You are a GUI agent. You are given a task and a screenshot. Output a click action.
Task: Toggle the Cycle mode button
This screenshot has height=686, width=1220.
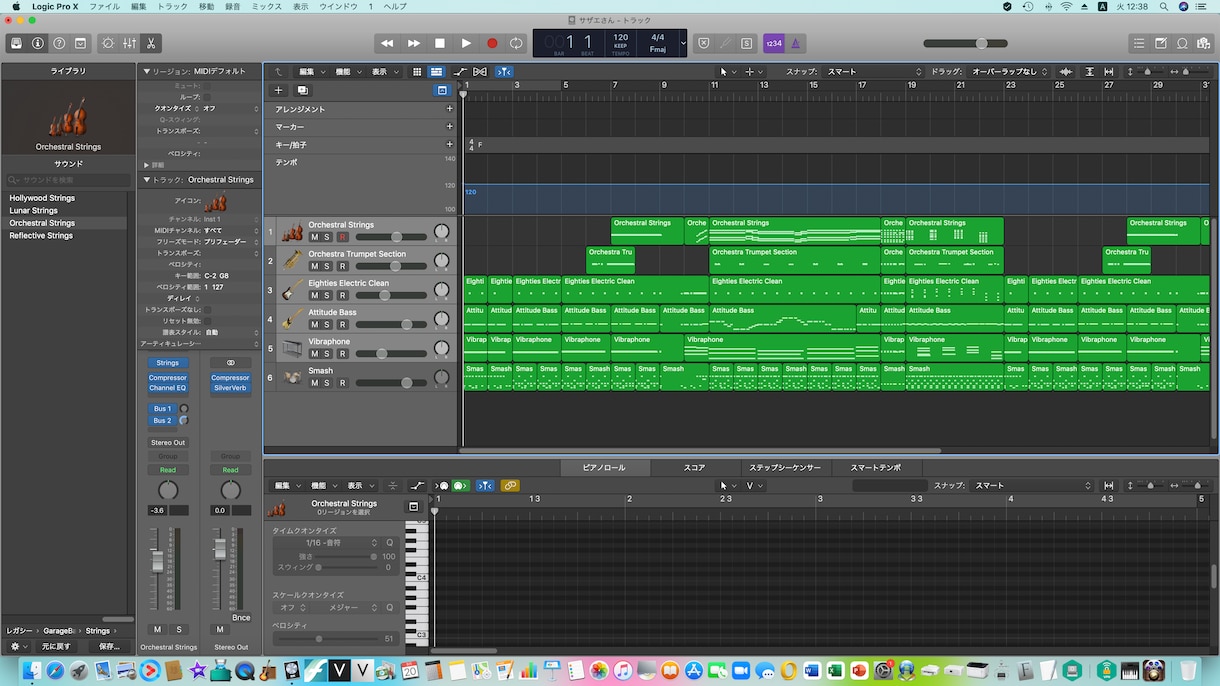[x=516, y=43]
